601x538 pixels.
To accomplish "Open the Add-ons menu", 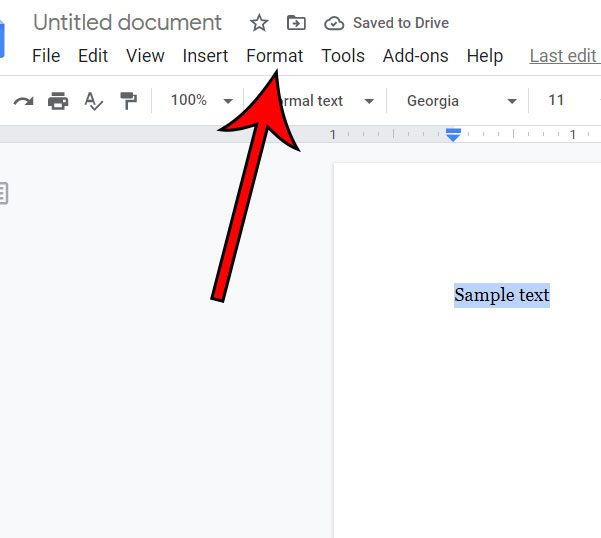I will click(x=414, y=56).
